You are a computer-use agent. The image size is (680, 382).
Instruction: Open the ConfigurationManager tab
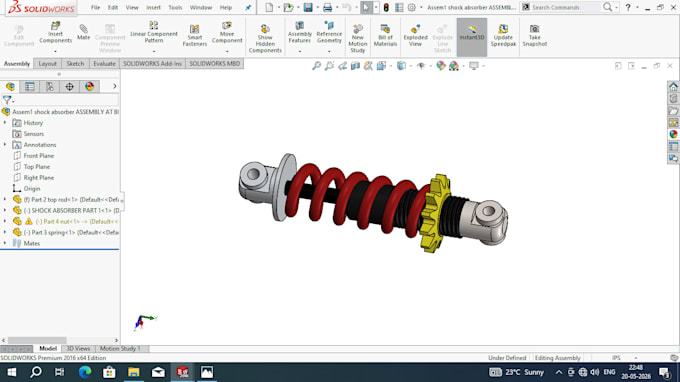click(x=50, y=87)
